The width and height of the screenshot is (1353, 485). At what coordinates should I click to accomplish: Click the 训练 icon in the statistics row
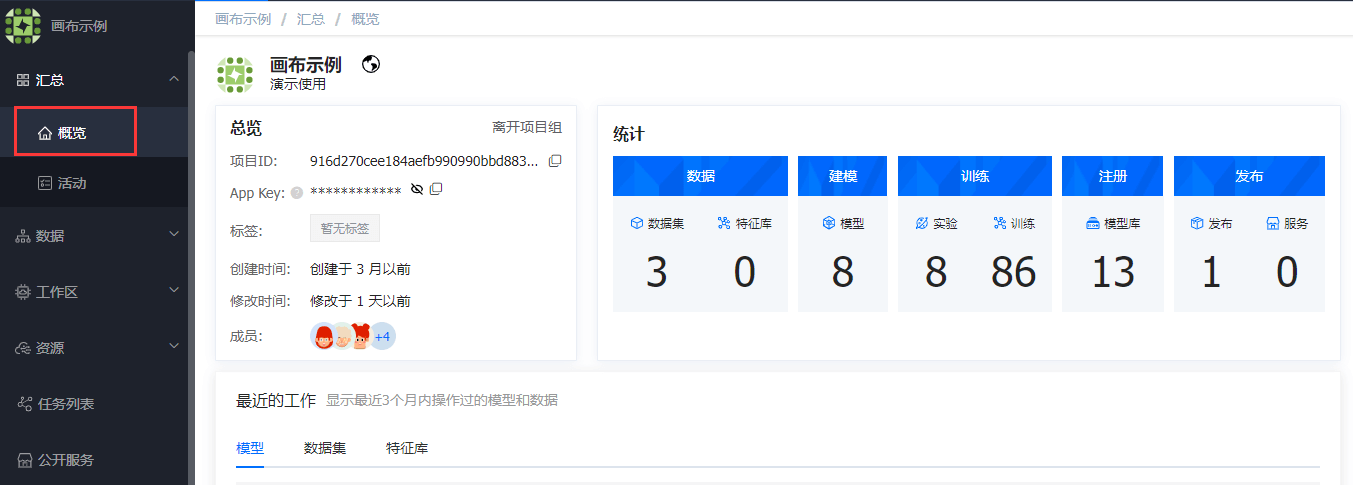[x=999, y=223]
